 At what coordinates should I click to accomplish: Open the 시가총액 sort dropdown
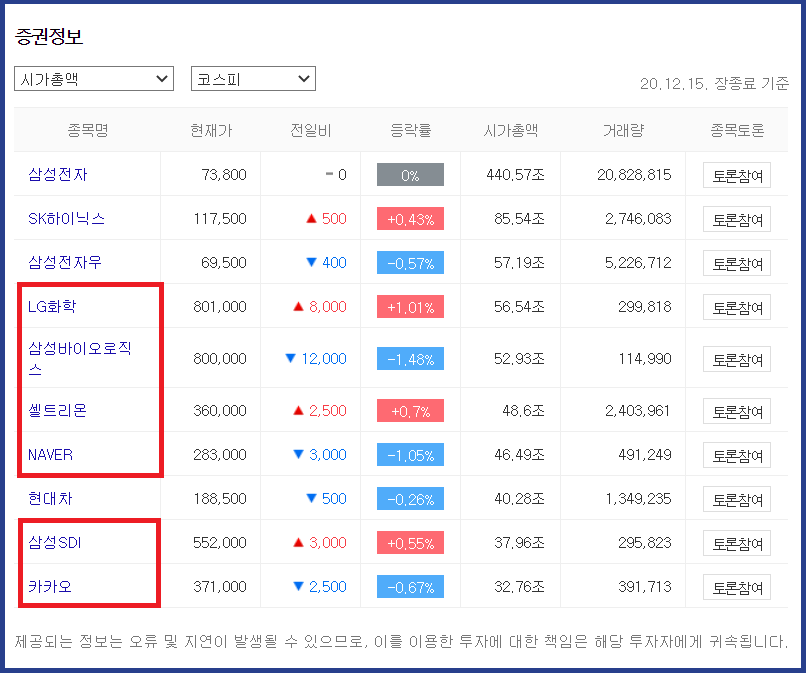click(x=94, y=79)
